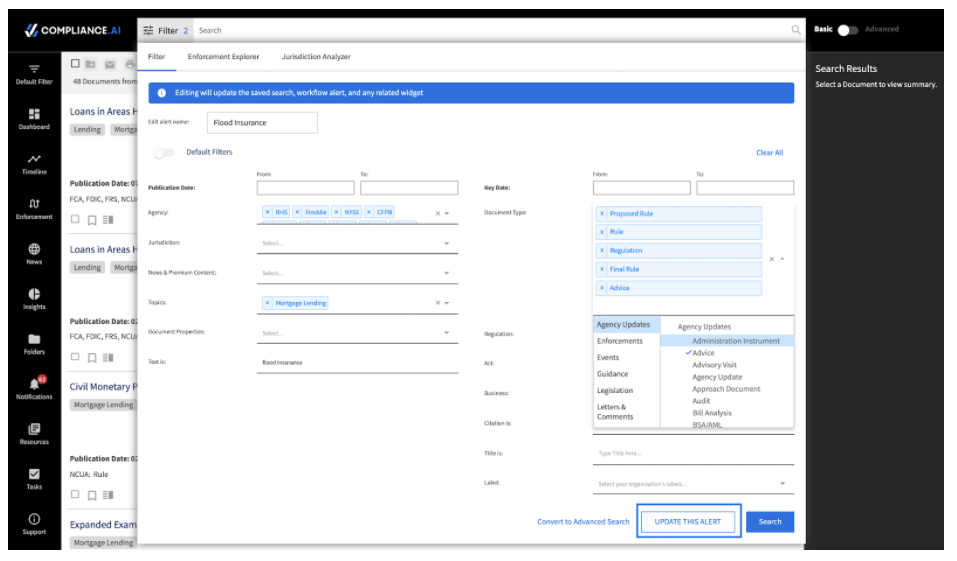Expand the Topics dropdown arrow

coord(447,303)
